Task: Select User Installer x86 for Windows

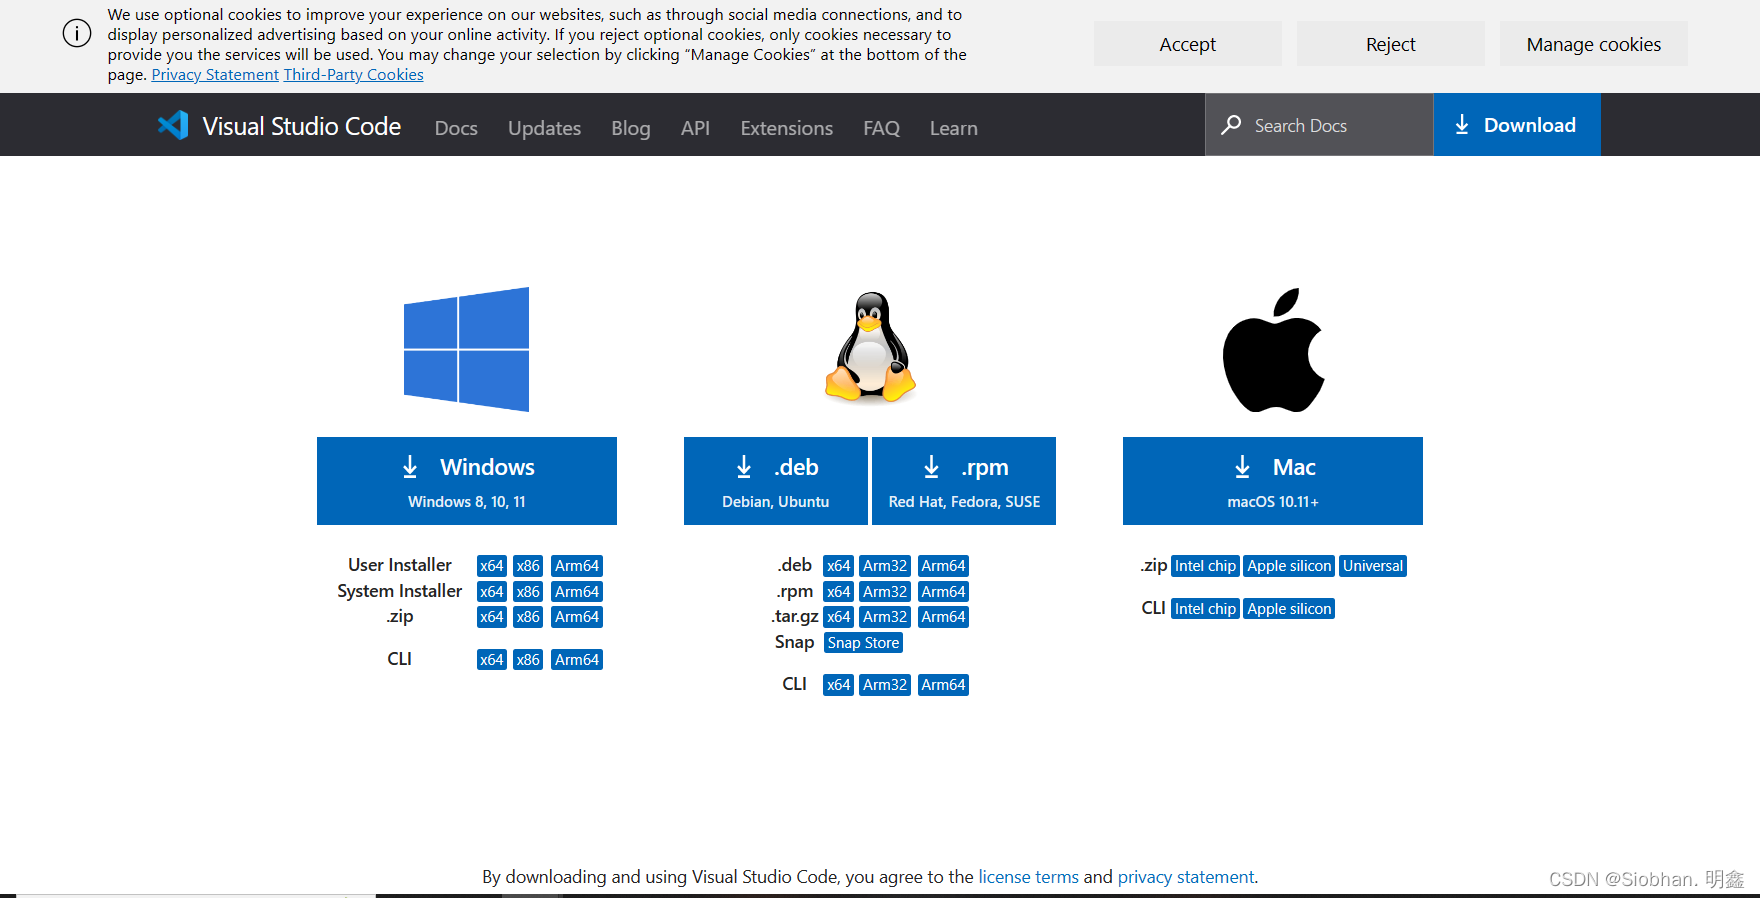Action: click(x=528, y=566)
